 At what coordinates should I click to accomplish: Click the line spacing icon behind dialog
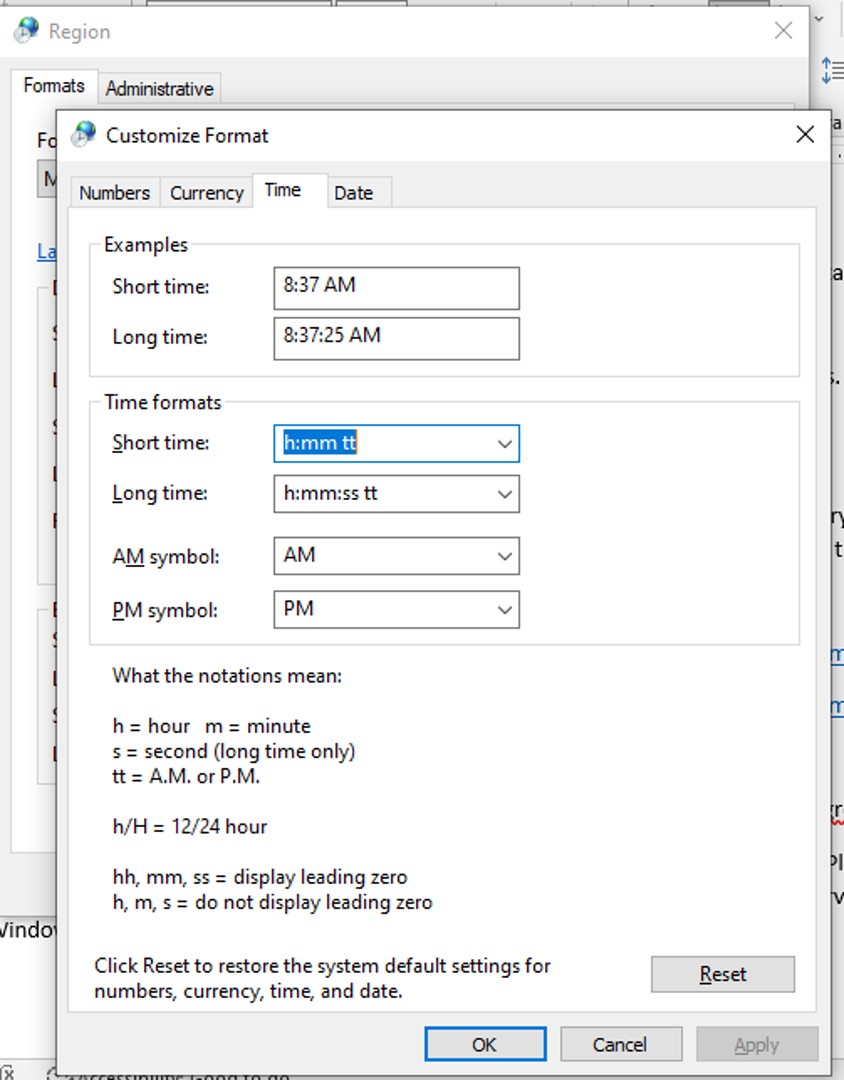(x=832, y=70)
